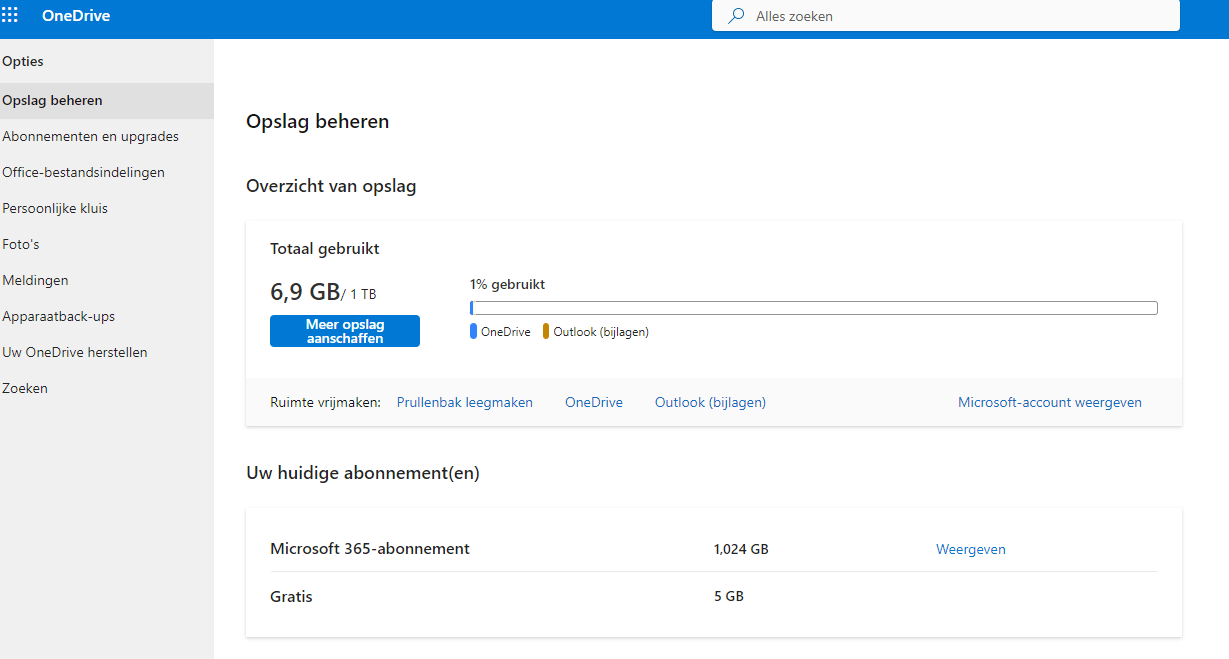Click the search magnifier icon
Image resolution: width=1229 pixels, height=659 pixels.
[x=737, y=16]
